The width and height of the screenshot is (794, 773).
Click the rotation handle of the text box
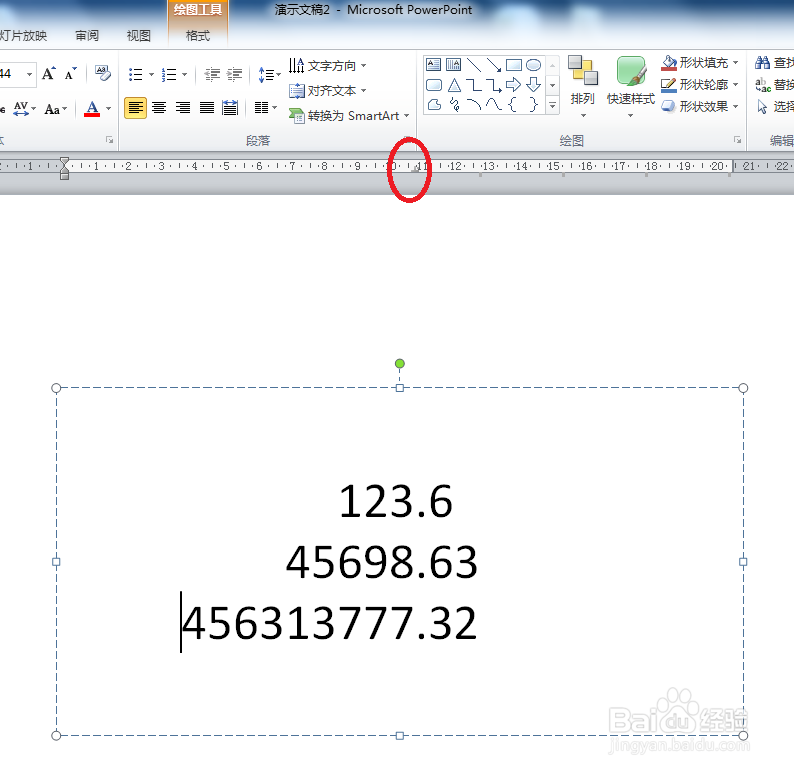point(400,363)
